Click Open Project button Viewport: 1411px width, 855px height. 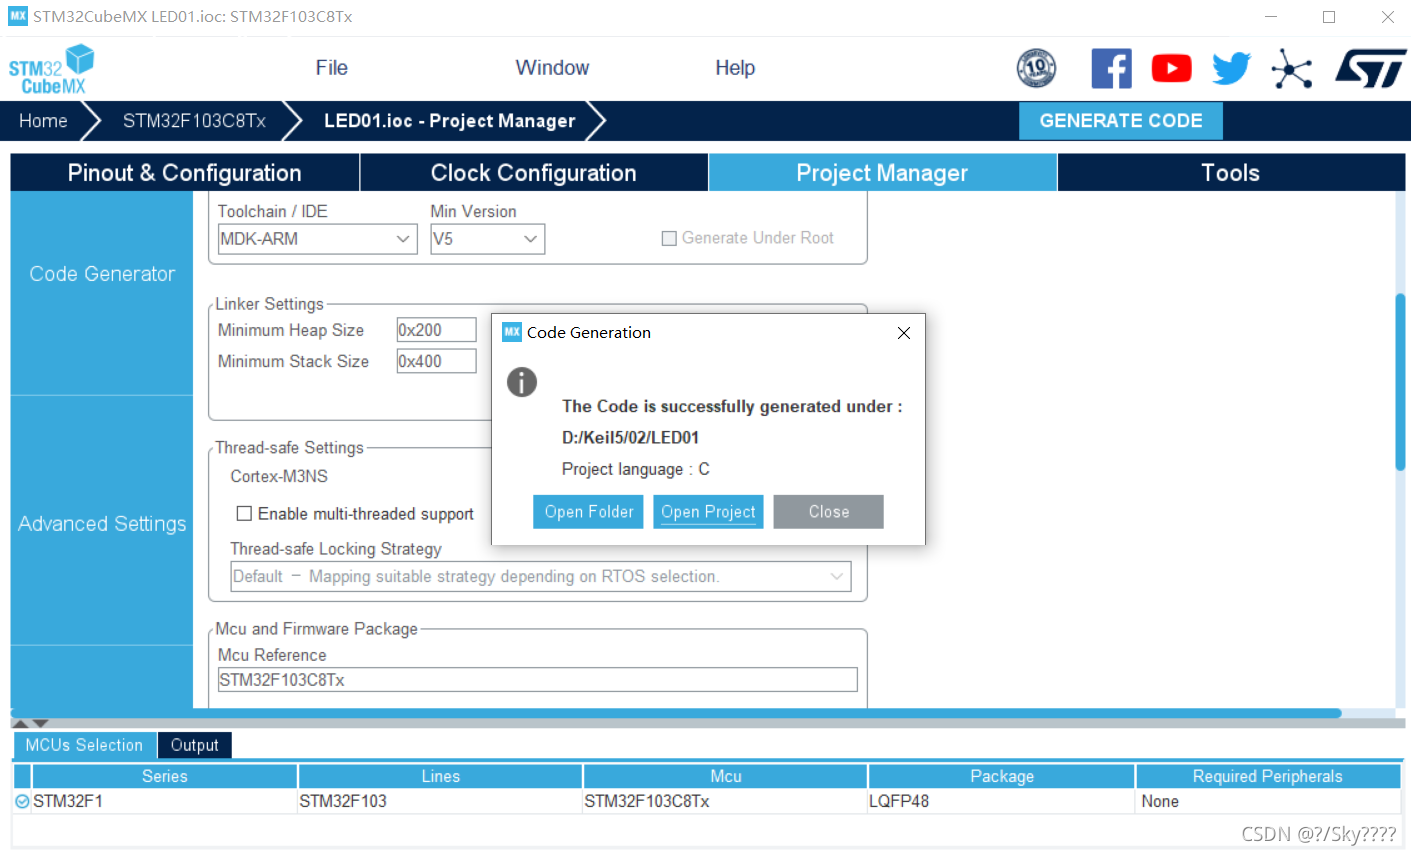708,512
